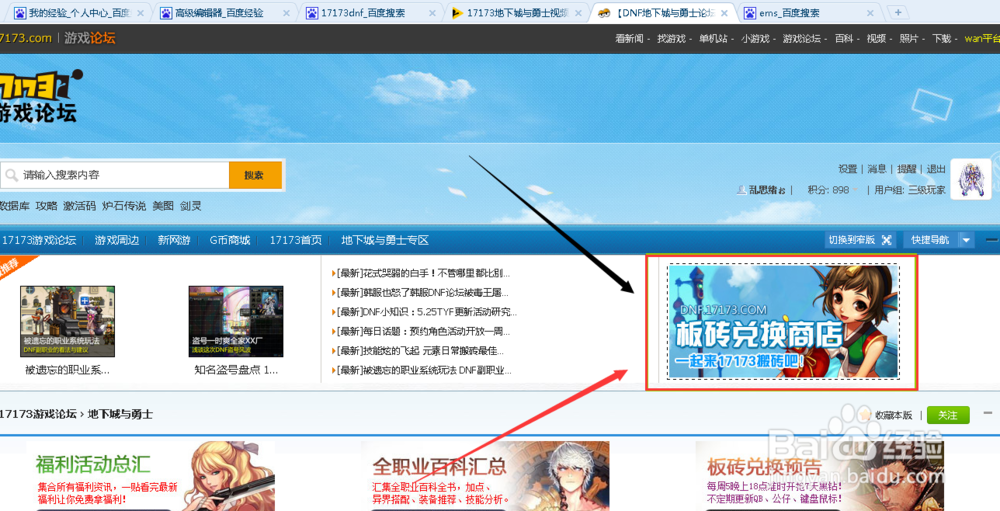The height and width of the screenshot is (511, 1000).
Task: Open the 板砖兑换预告 banner
Action: [820, 476]
